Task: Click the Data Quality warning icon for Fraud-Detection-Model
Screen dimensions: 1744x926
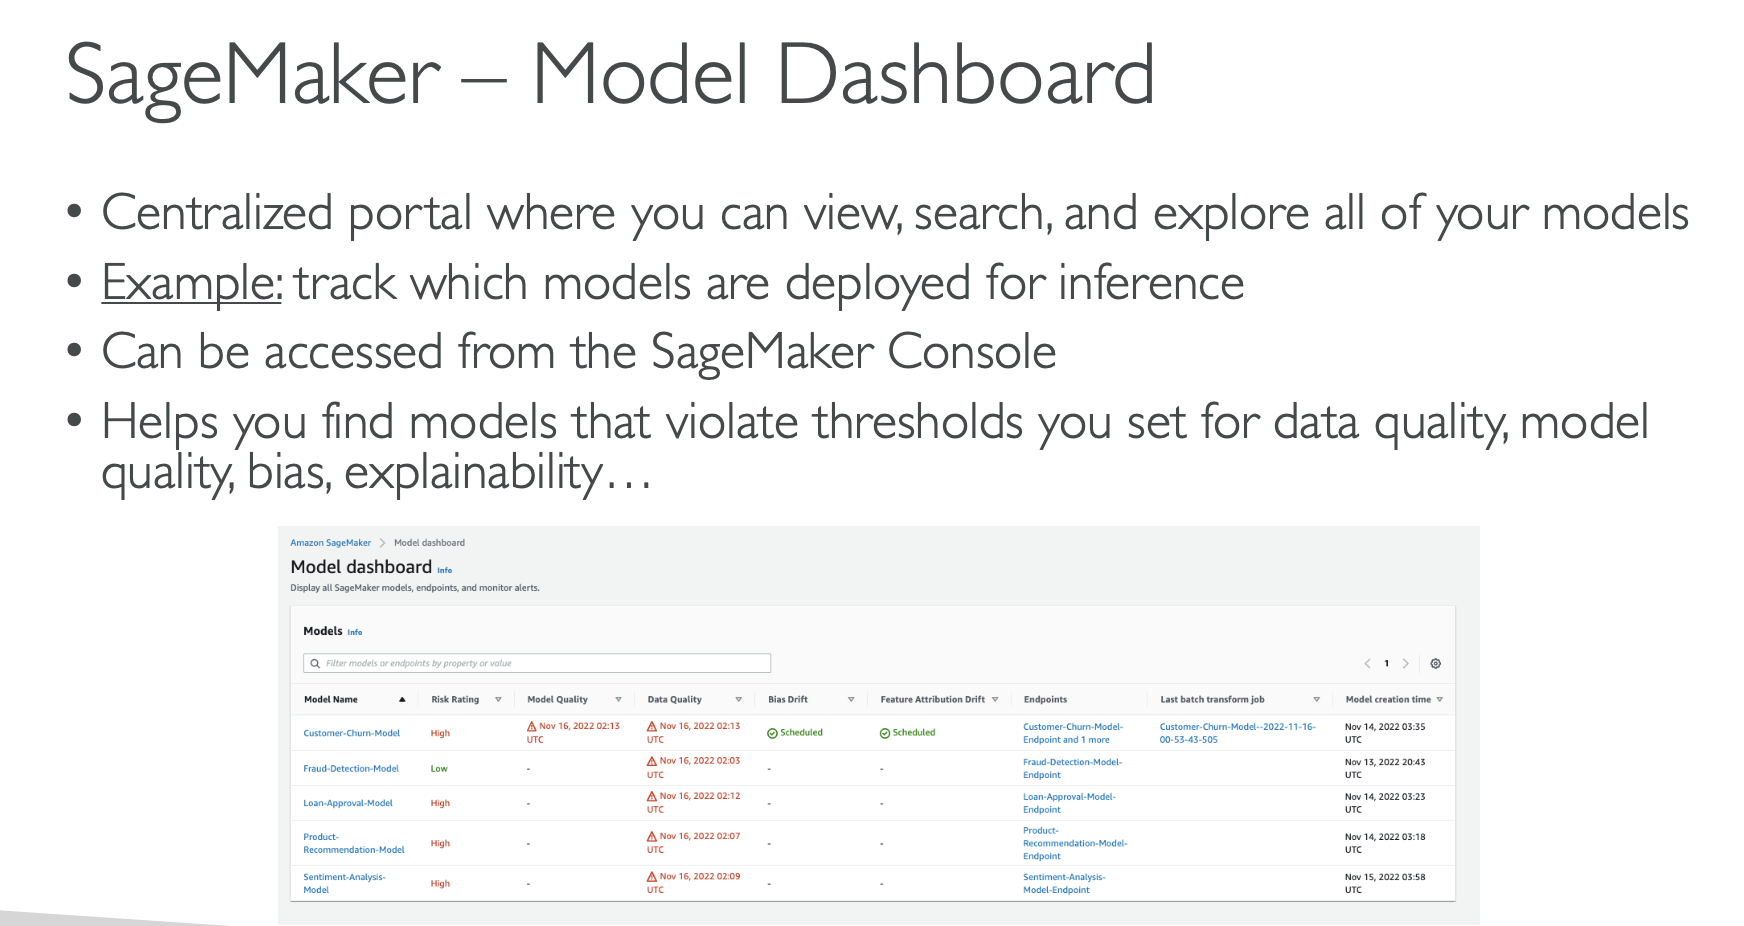Action: (x=652, y=761)
